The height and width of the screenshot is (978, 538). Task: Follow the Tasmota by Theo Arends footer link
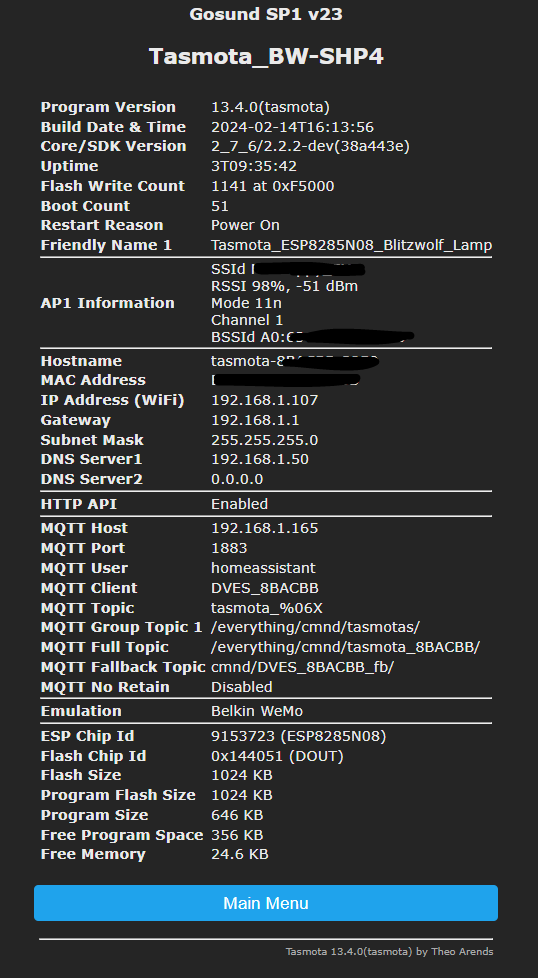click(389, 951)
